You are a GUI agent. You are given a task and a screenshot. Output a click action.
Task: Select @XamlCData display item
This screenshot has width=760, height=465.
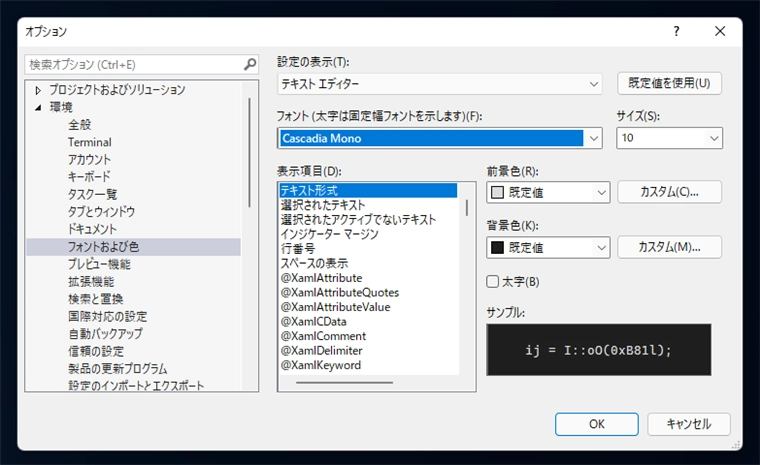pyautogui.click(x=314, y=321)
